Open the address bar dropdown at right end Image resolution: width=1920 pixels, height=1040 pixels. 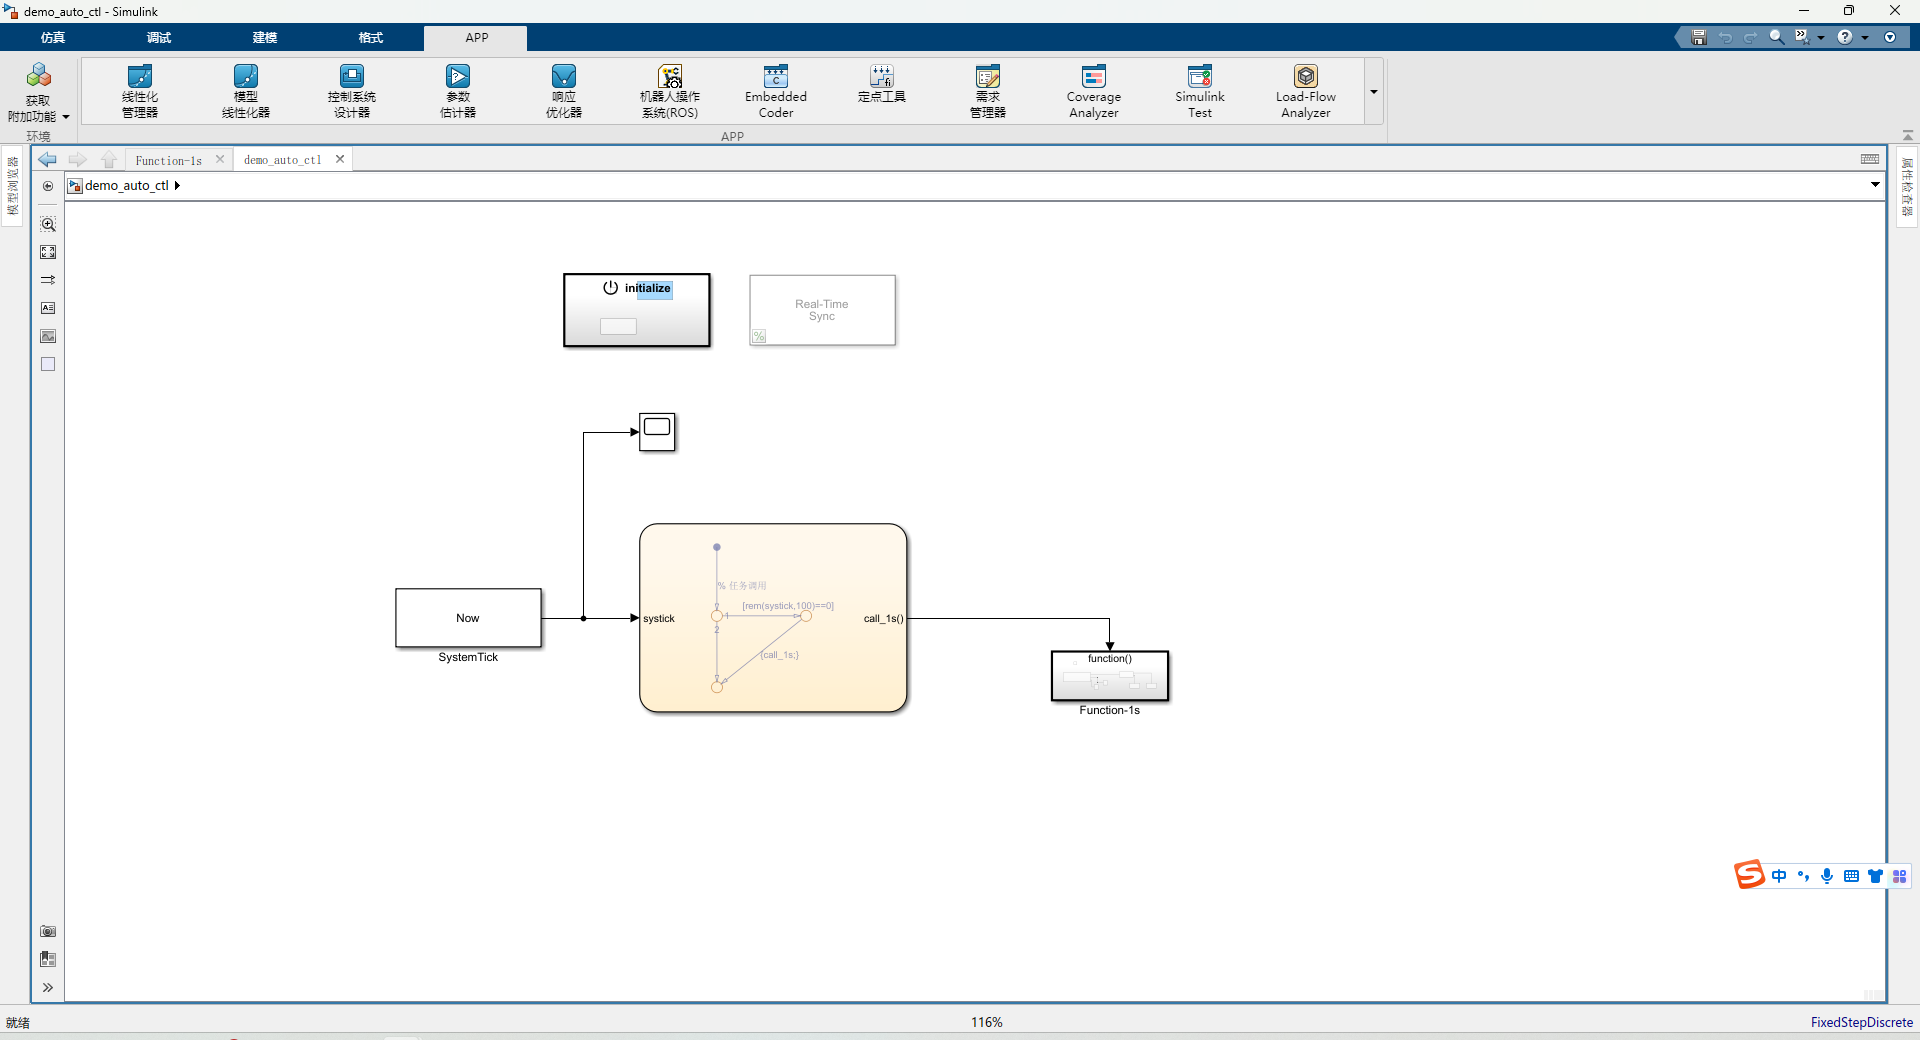1875,184
